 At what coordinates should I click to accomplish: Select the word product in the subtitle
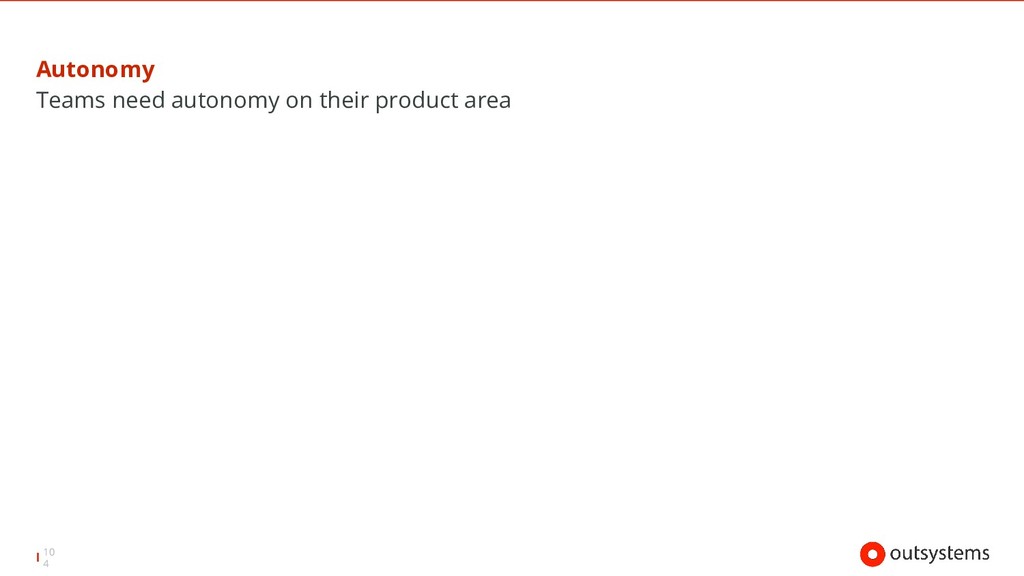pos(417,101)
